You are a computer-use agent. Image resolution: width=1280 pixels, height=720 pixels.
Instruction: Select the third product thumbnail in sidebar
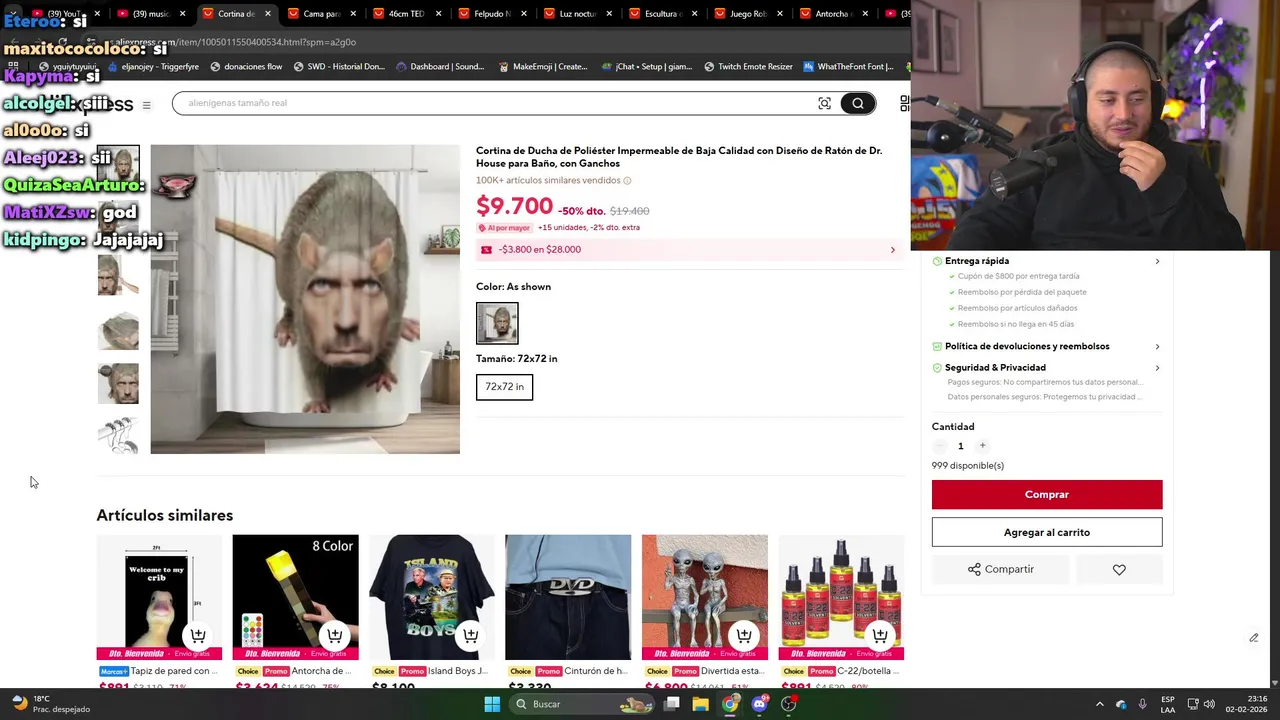(118, 274)
